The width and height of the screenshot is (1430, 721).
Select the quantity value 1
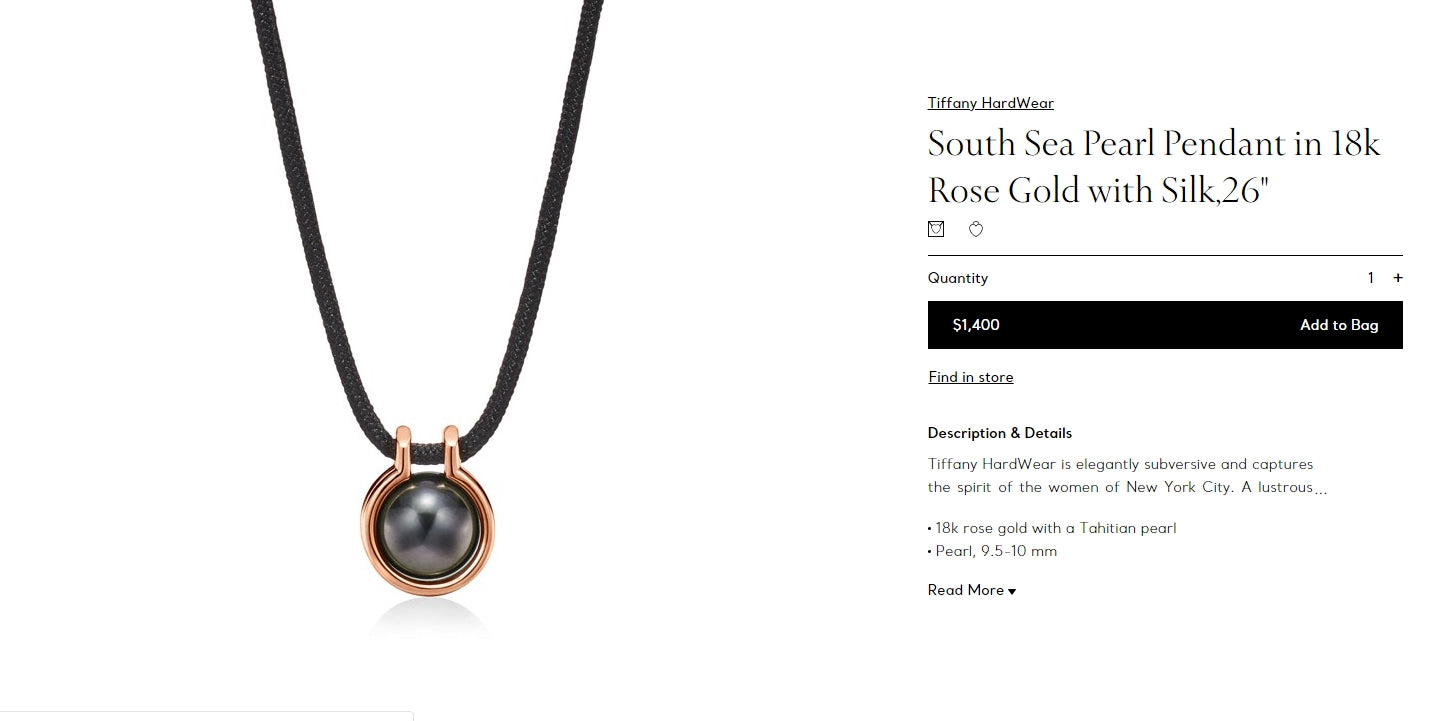click(x=1371, y=278)
